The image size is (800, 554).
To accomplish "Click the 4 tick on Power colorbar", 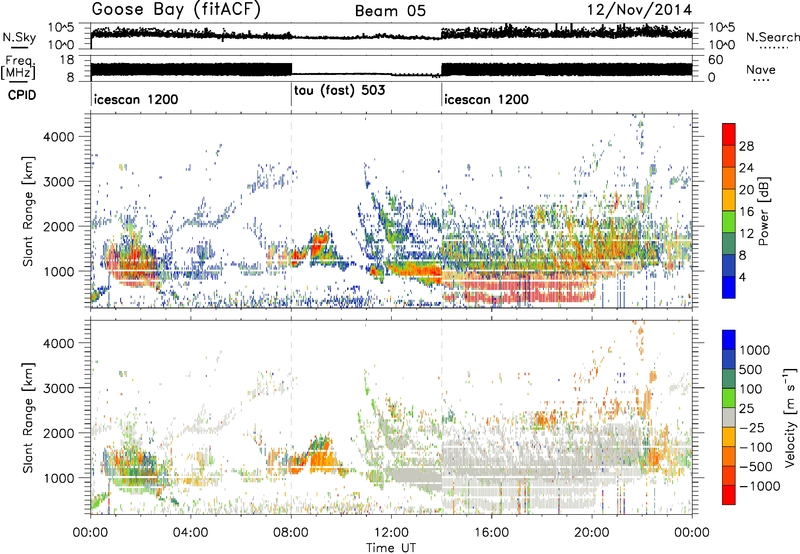I will tap(742, 278).
